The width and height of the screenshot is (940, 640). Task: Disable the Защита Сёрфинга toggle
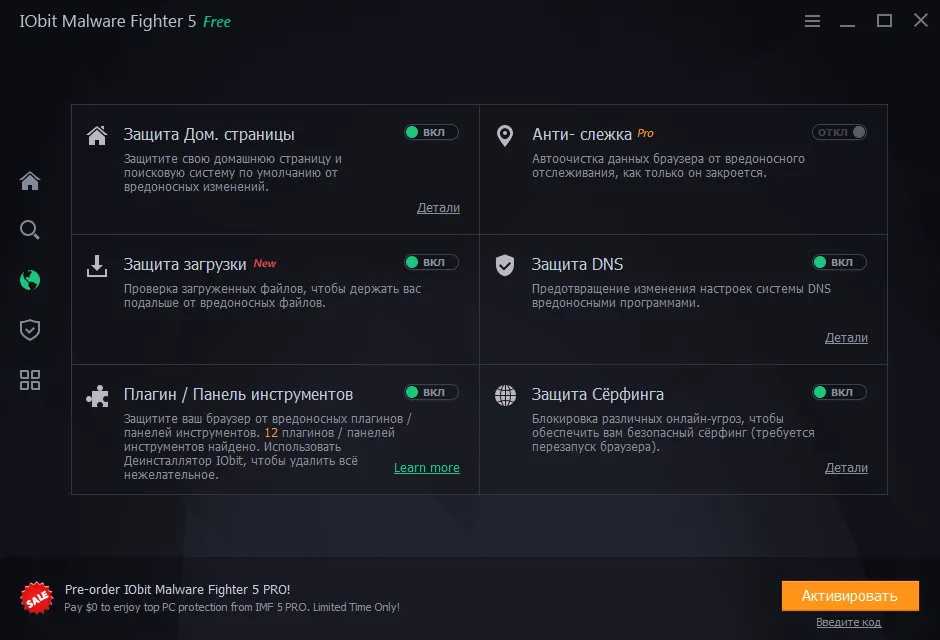[x=839, y=392]
